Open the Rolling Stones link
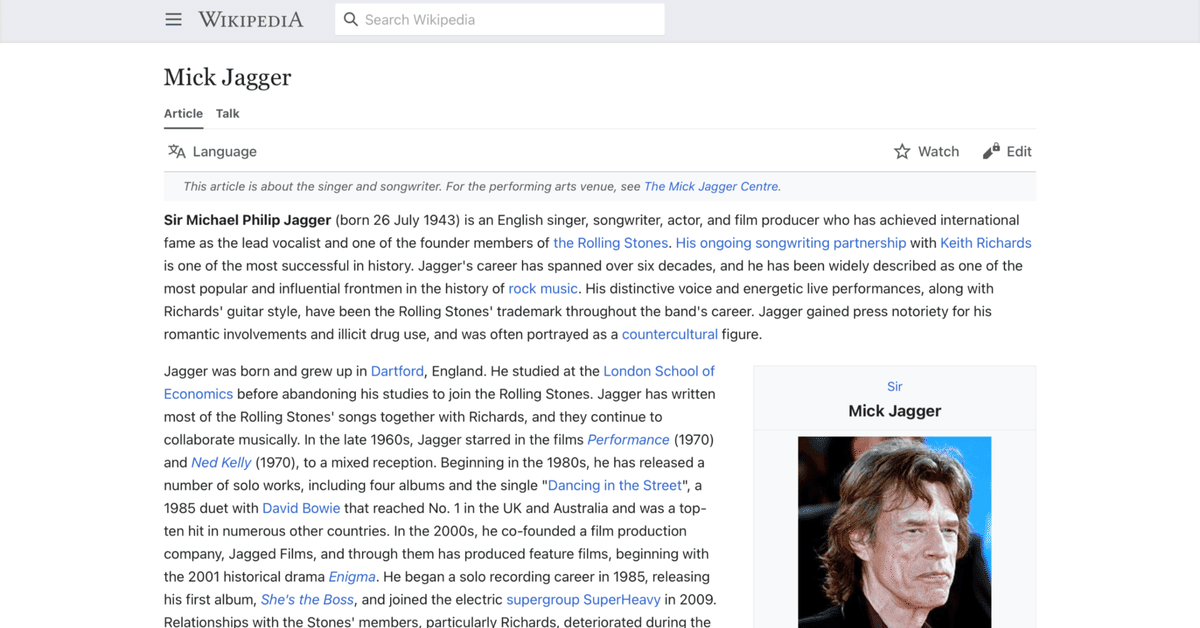Screen dimensions: 1200x628 [610, 243]
